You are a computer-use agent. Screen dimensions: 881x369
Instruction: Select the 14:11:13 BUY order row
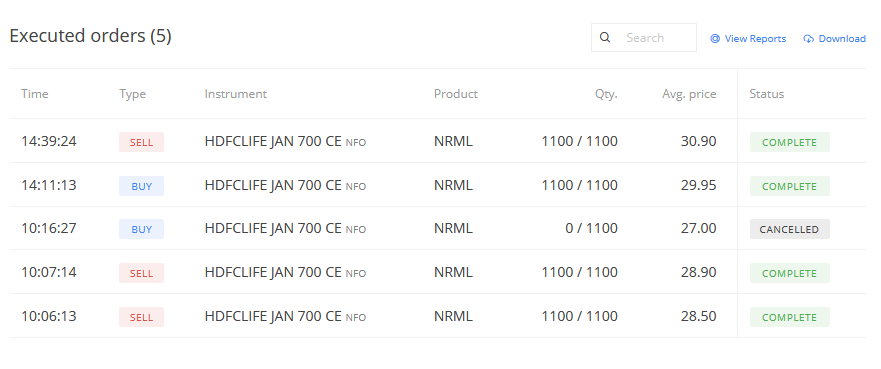pos(438,185)
